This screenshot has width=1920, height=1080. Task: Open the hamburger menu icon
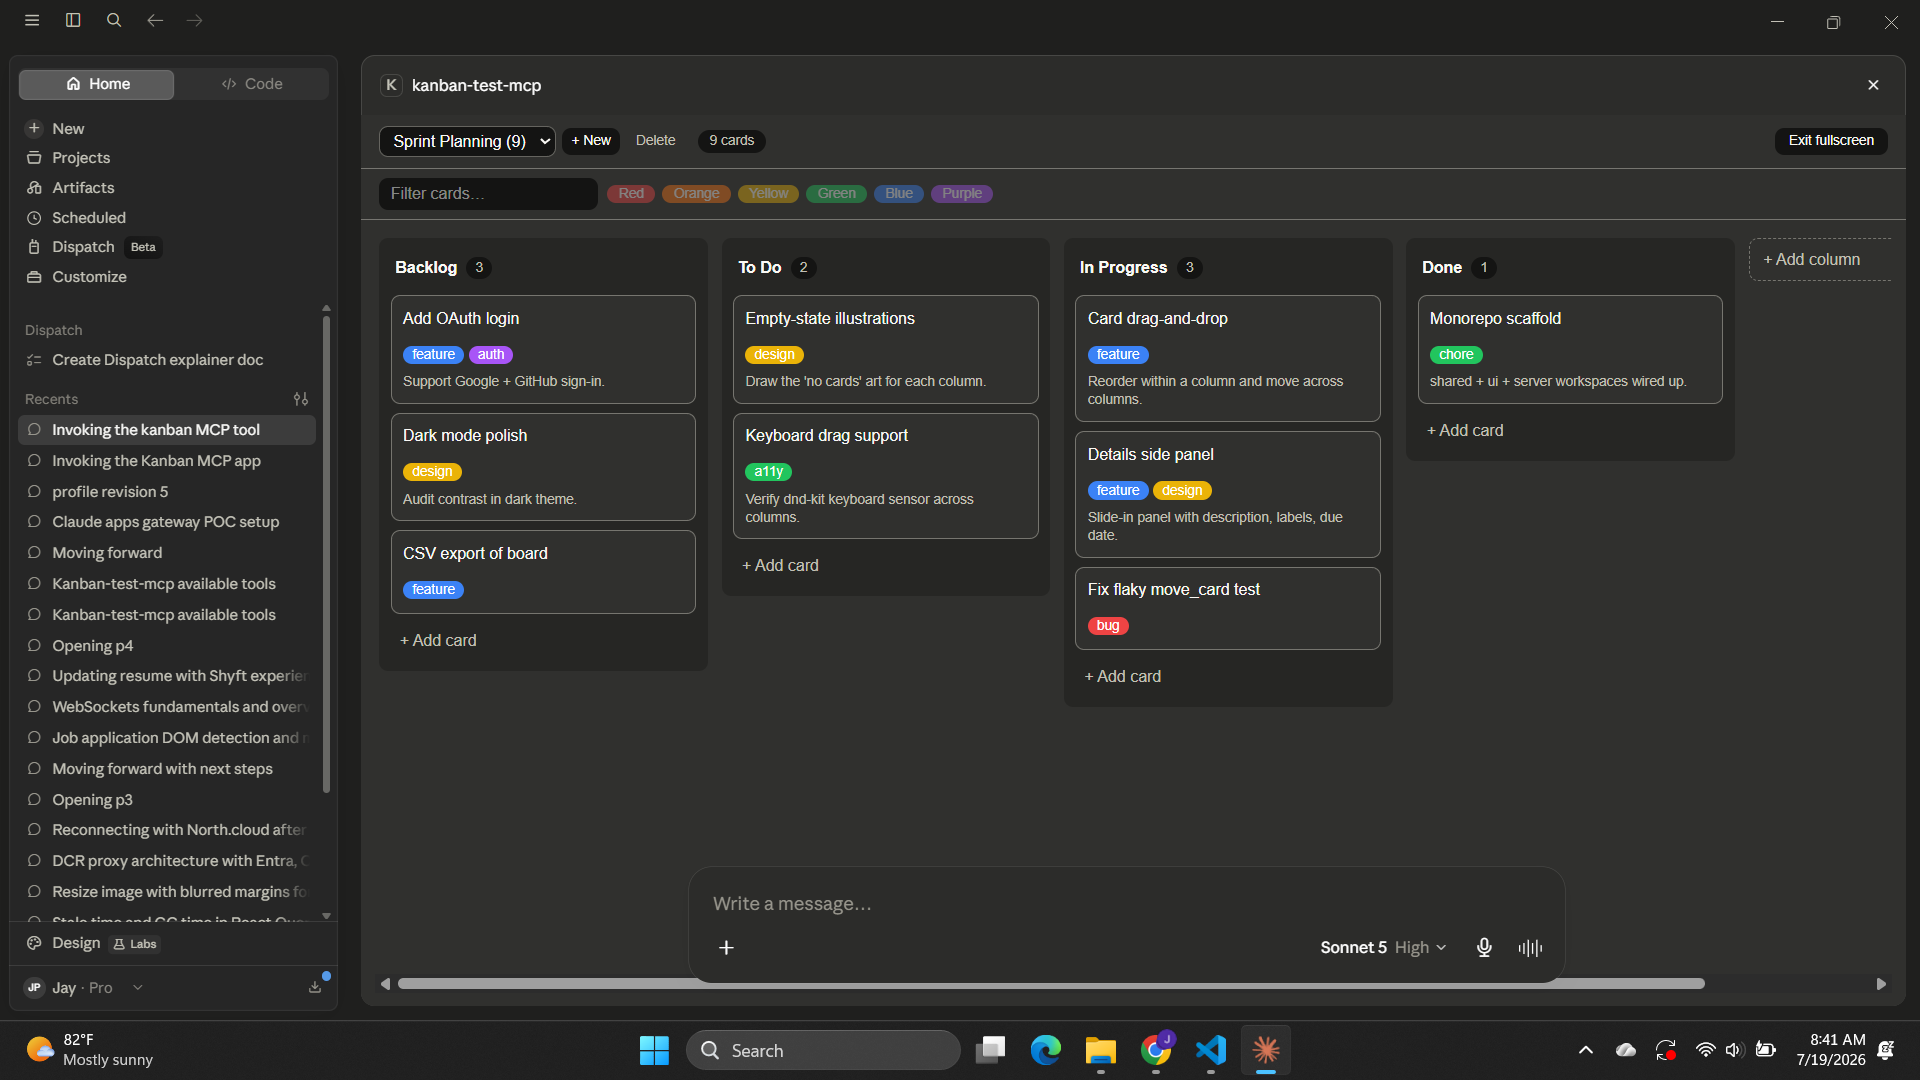pos(32,20)
